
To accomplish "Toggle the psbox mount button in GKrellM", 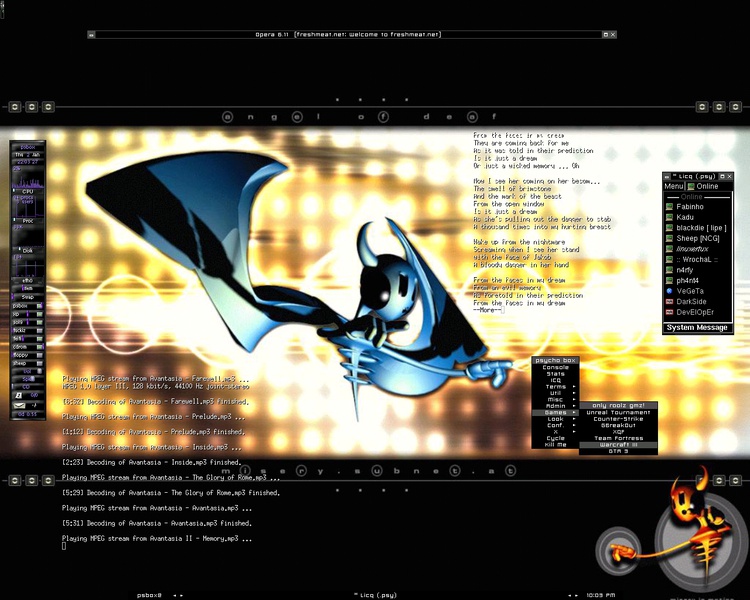I will [40, 306].
